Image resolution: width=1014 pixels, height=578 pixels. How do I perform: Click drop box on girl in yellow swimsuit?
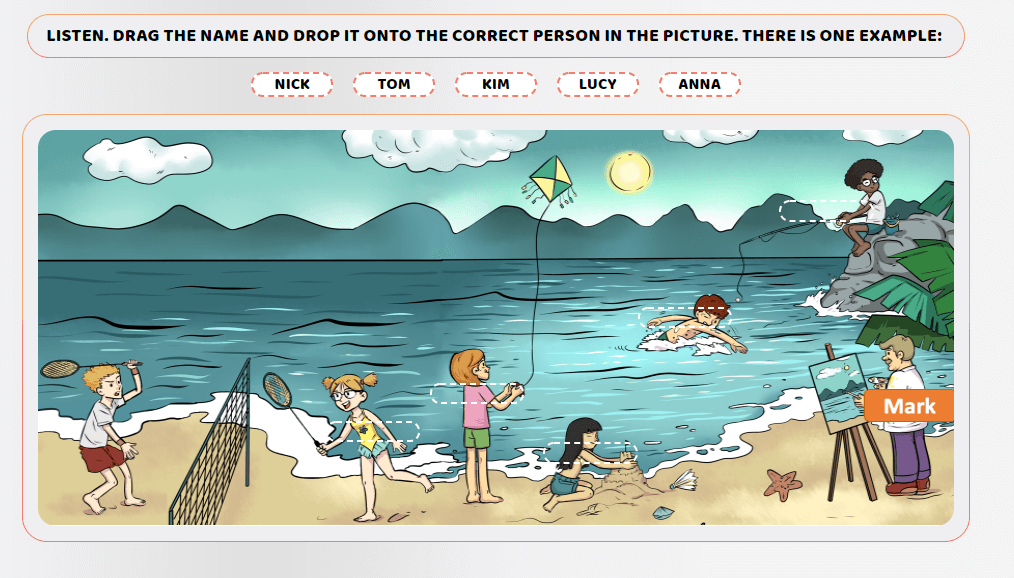[374, 432]
